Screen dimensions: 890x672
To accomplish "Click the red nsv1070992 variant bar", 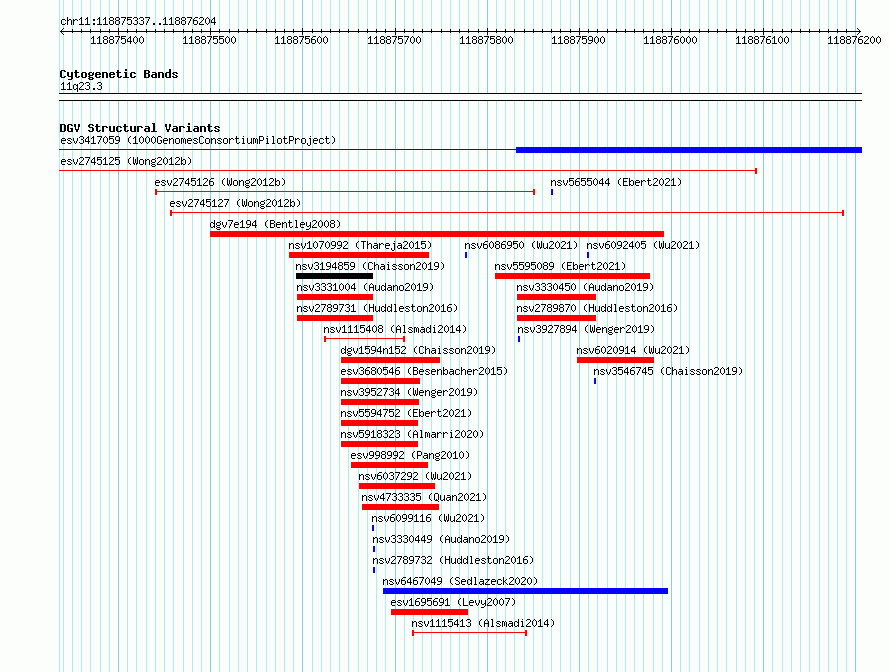I will 359,255.
